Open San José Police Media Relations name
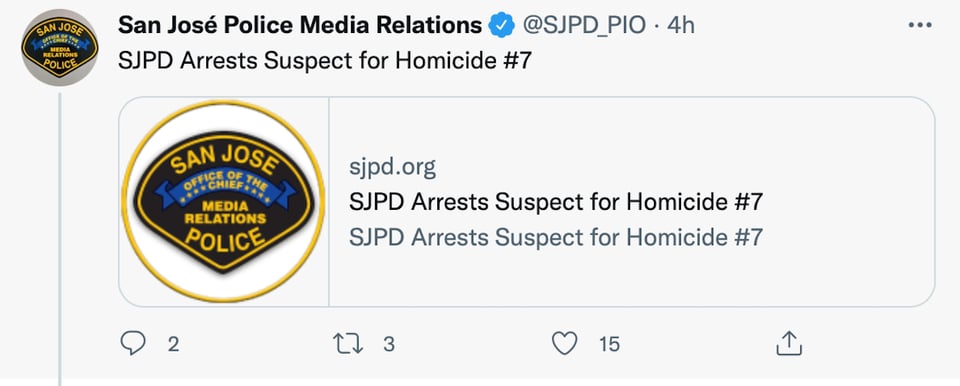This screenshot has height=386, width=960. pyautogui.click(x=299, y=25)
